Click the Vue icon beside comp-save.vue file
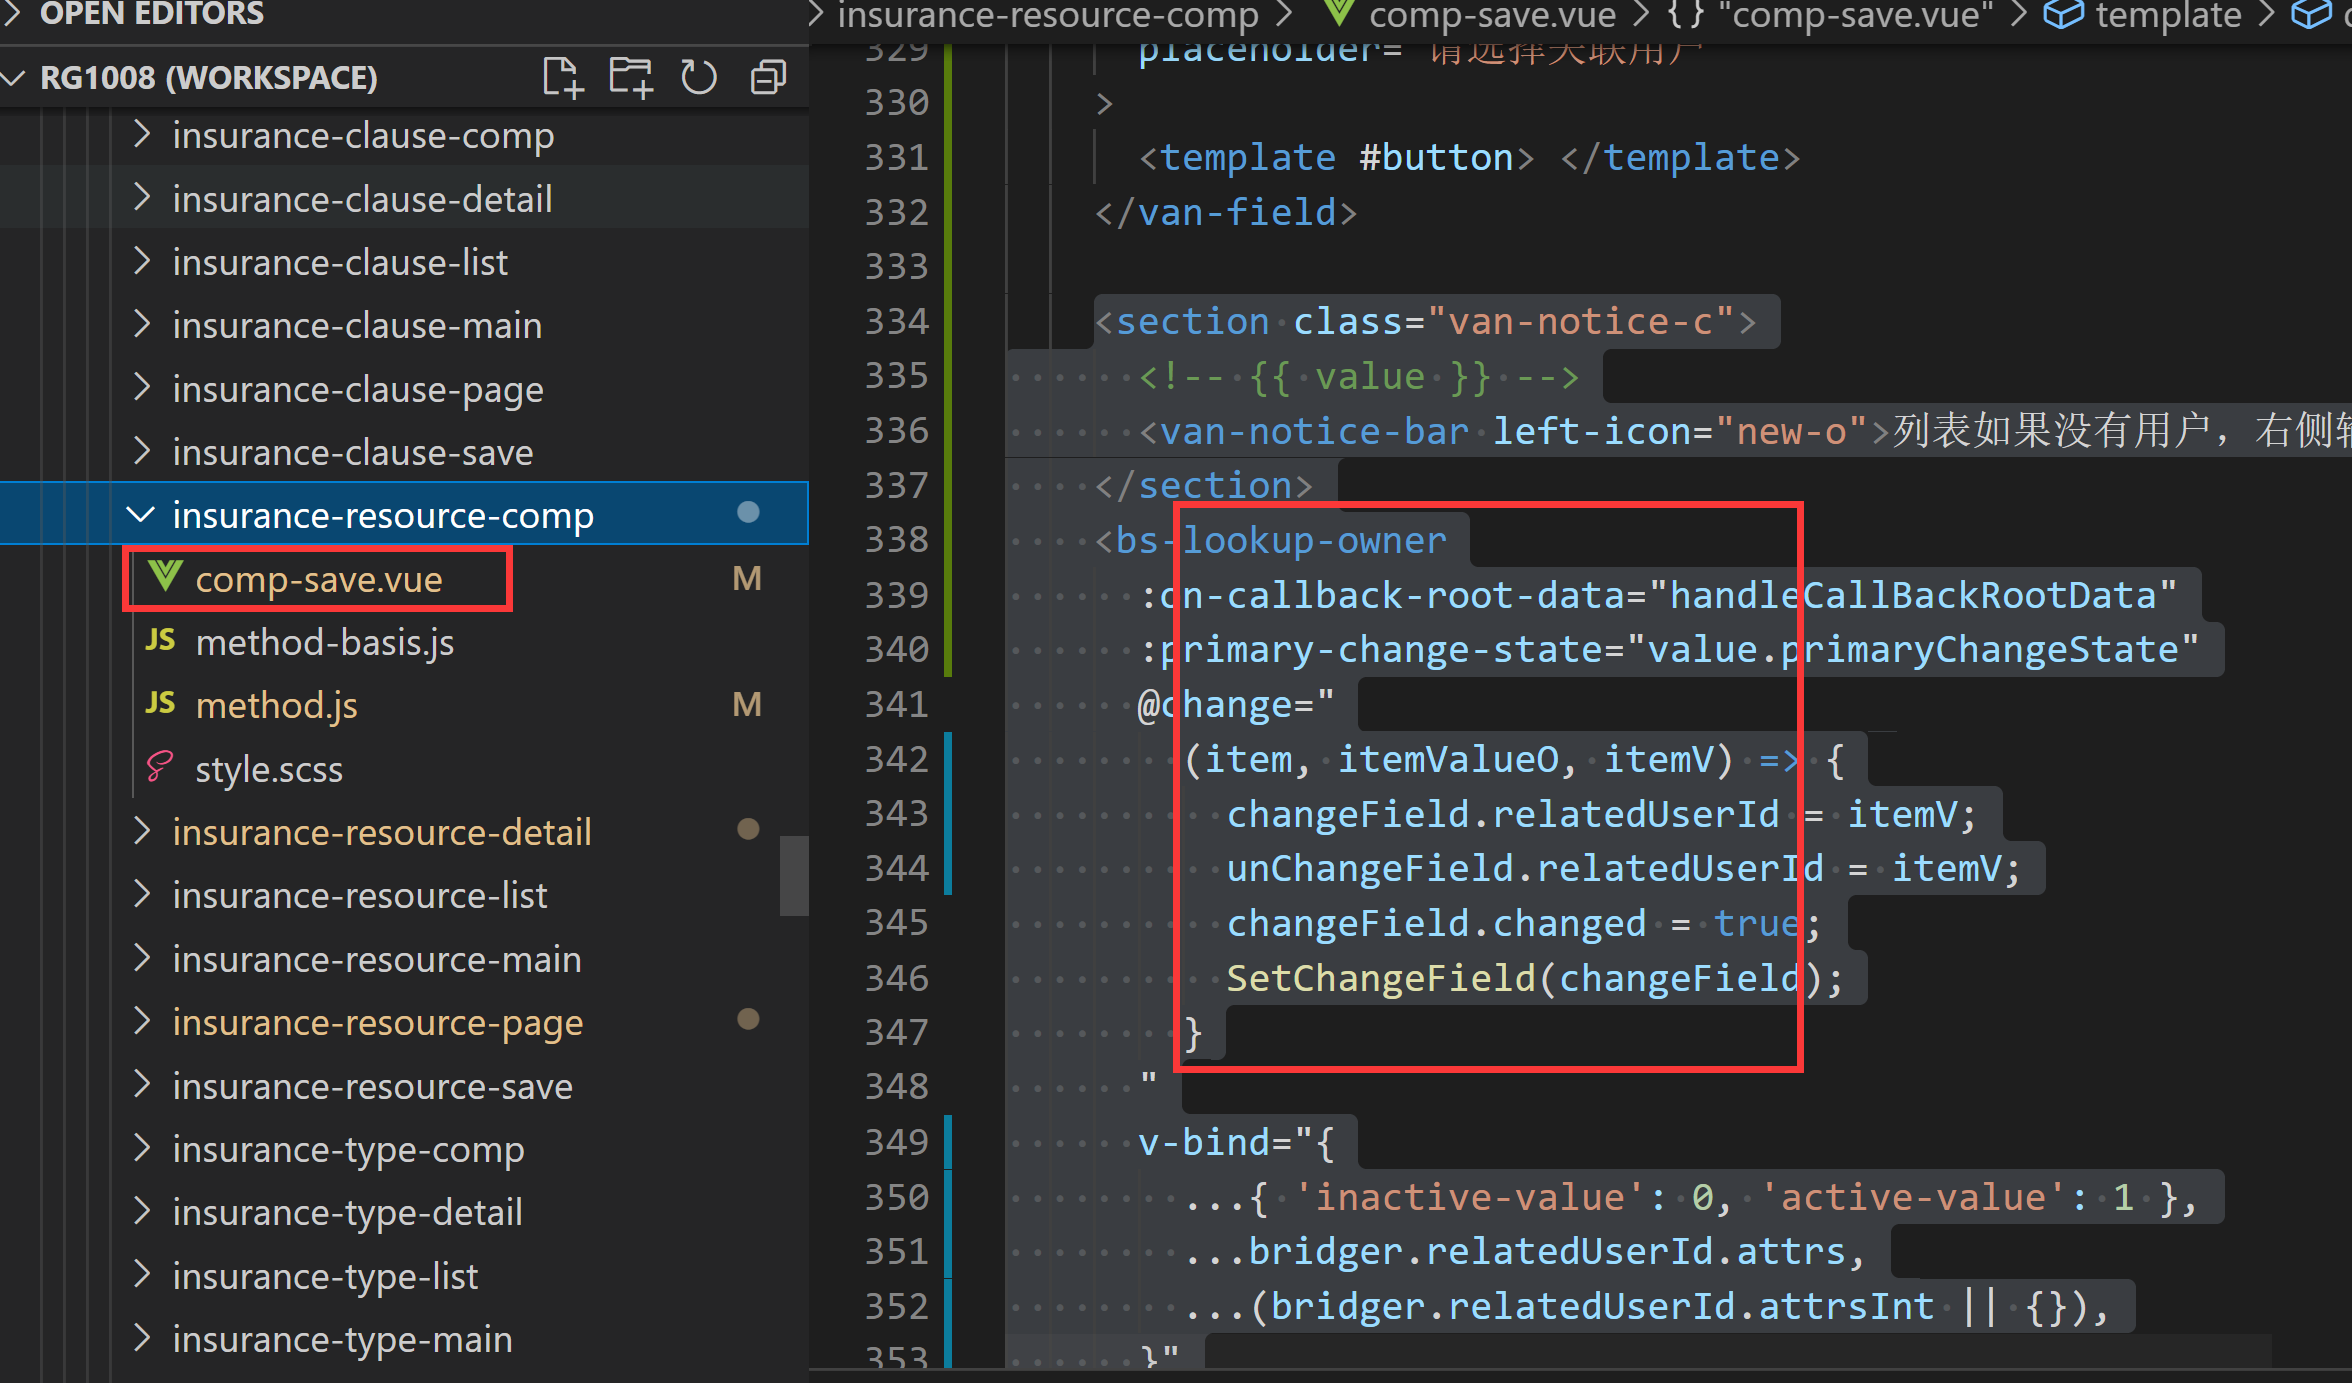Viewport: 2352px width, 1383px height. (165, 577)
